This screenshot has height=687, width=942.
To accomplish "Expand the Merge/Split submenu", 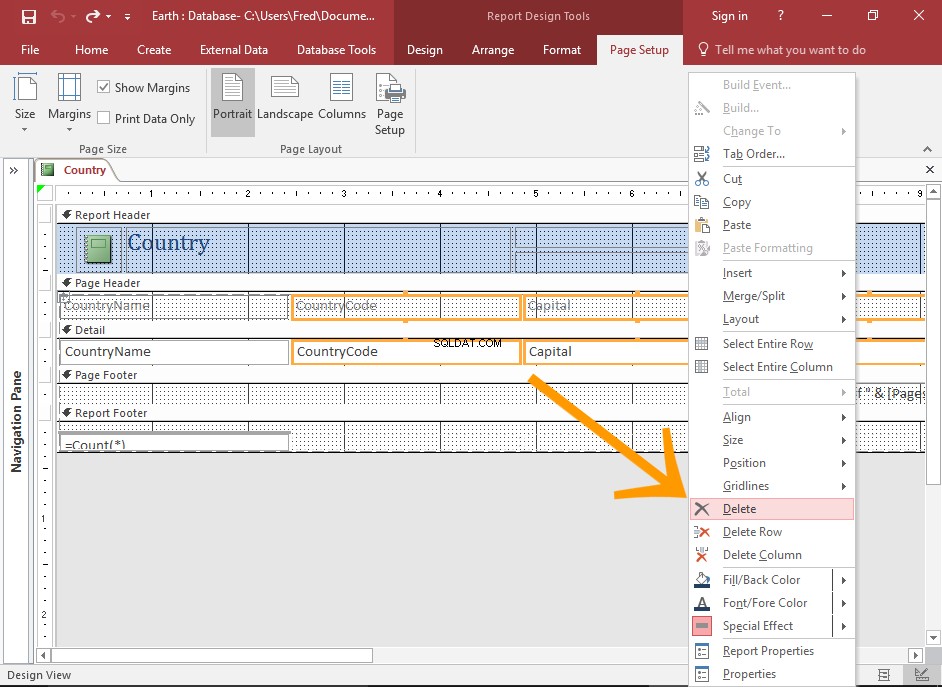I will pos(771,295).
